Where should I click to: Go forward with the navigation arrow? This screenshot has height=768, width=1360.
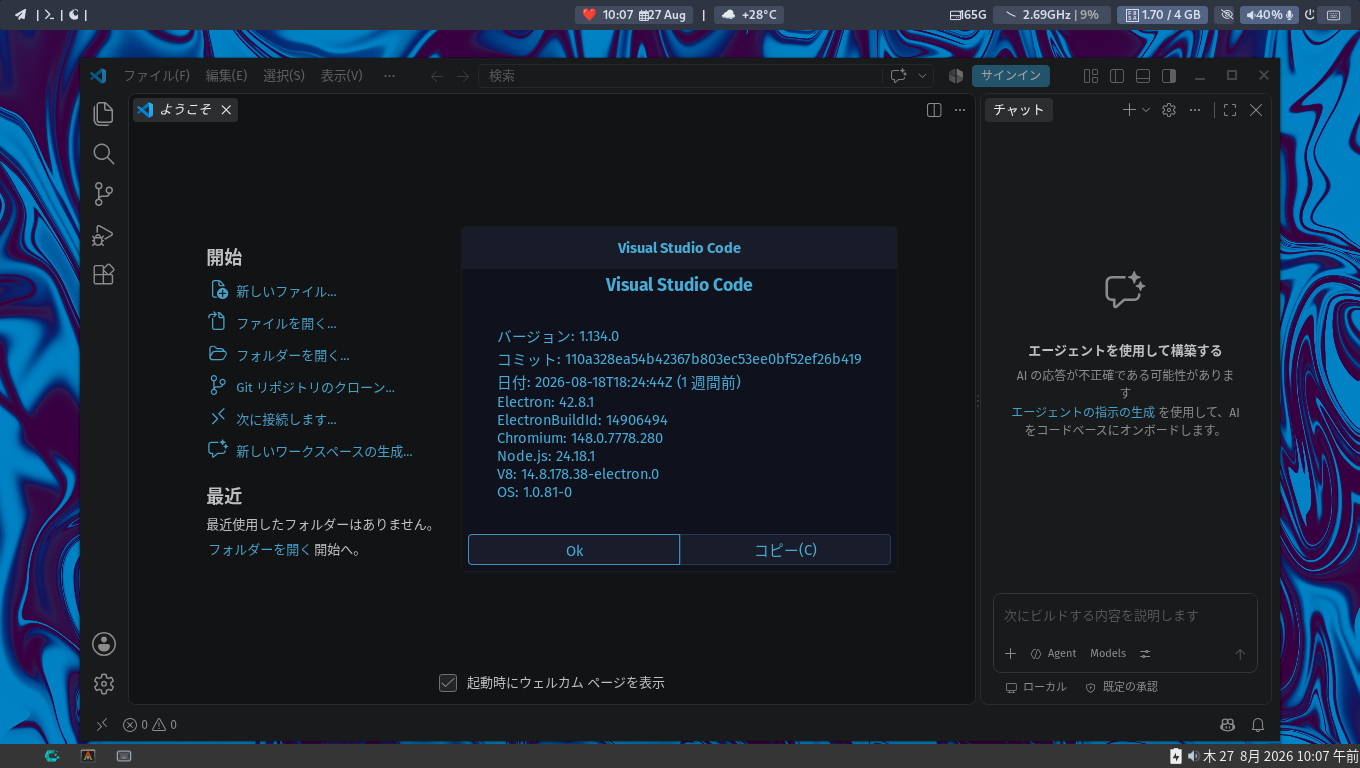click(x=463, y=76)
